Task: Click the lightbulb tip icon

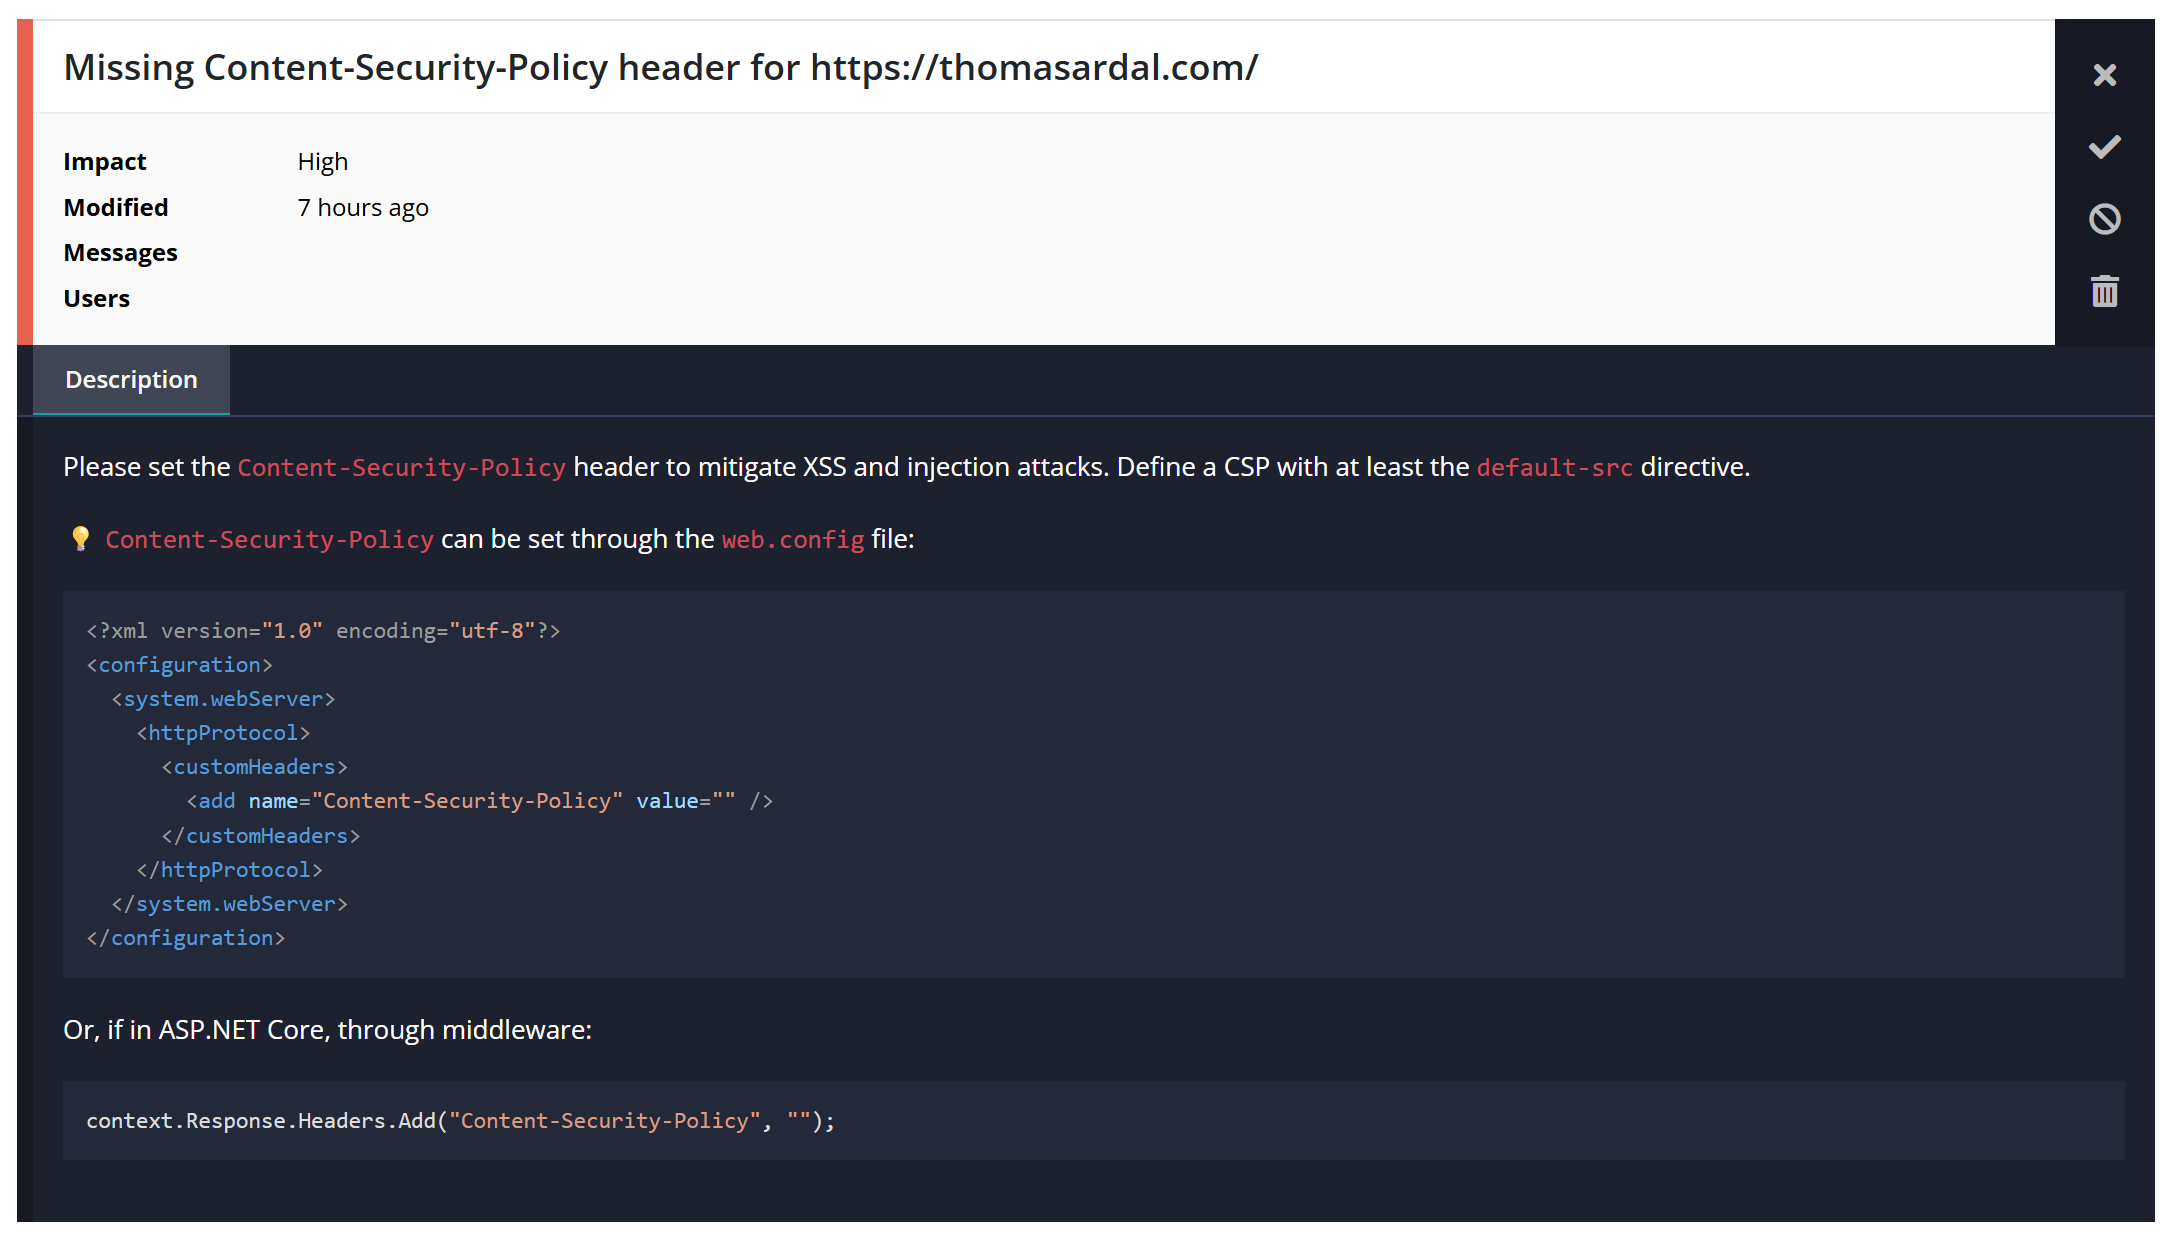Action: coord(81,539)
